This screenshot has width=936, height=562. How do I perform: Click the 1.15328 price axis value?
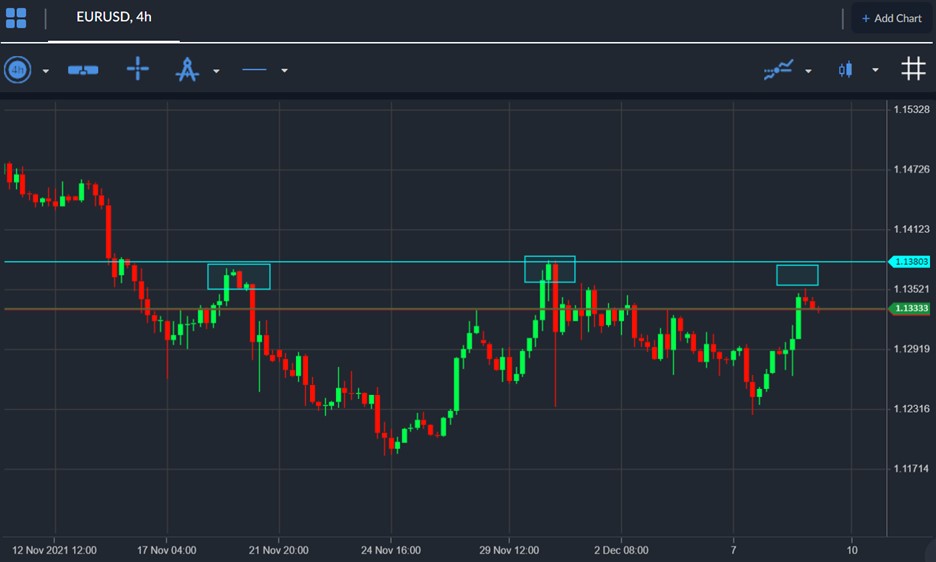(x=912, y=109)
